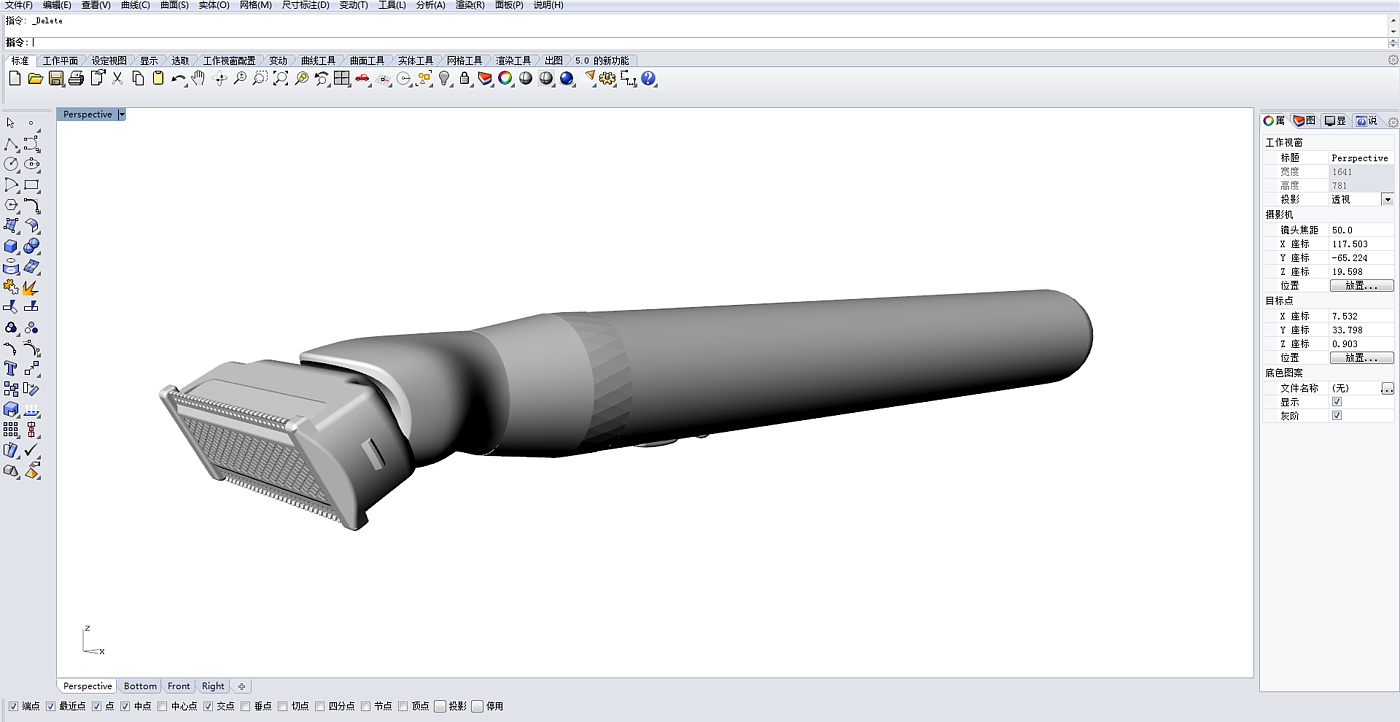The image size is (1400, 722).
Task: Click the Explode tool icon
Action: tap(31, 287)
